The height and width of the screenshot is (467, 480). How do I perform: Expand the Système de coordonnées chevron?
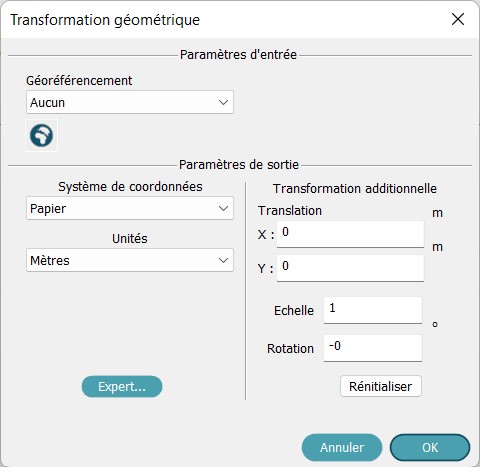click(223, 208)
